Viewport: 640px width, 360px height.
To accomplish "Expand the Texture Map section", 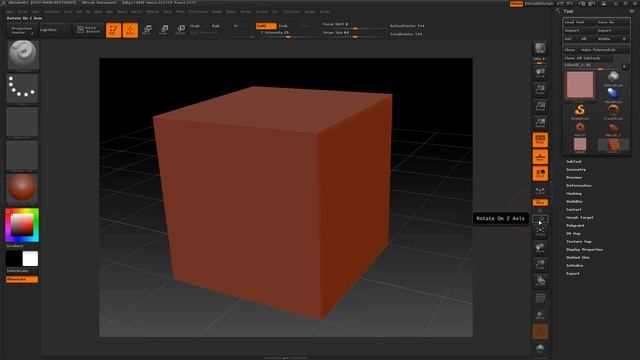I will pyautogui.click(x=579, y=242).
